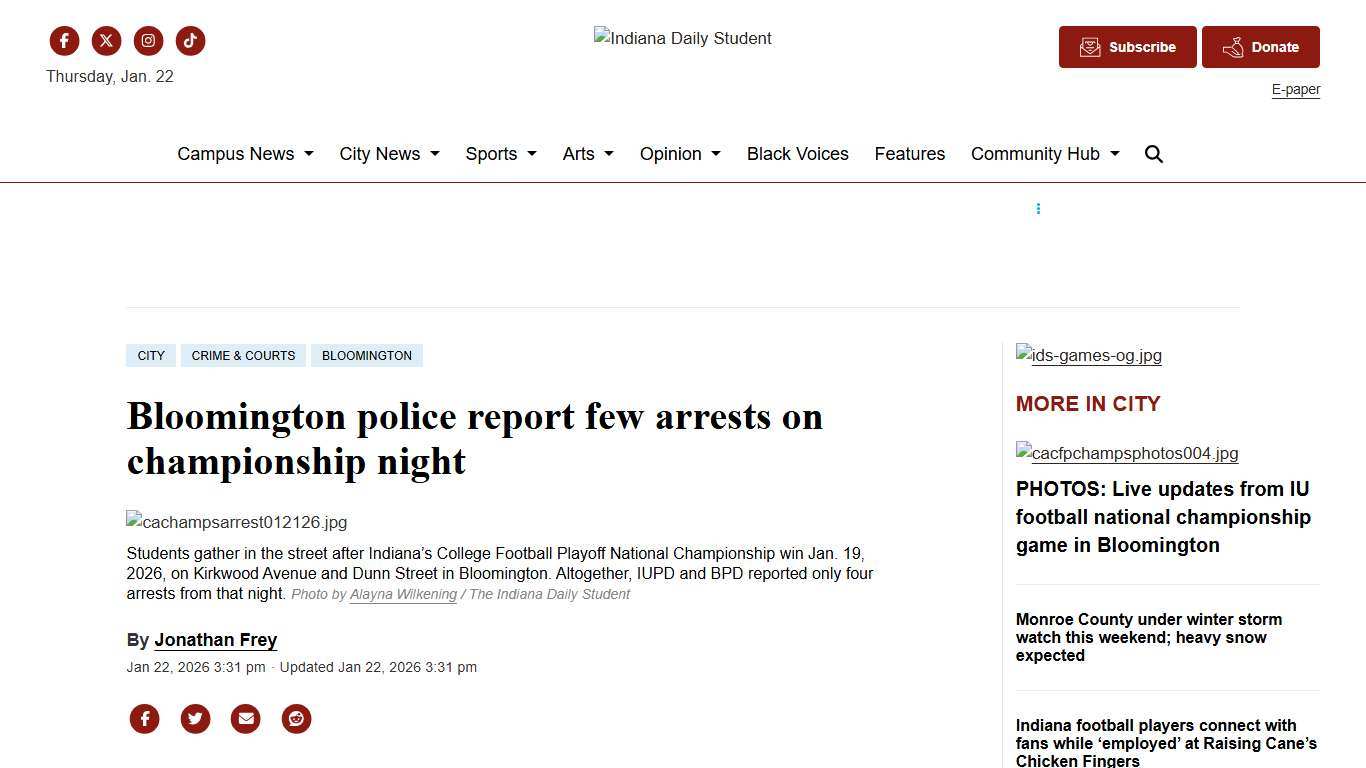Screen dimensions: 1366x768
Task: Open the Sports dropdown menu
Action: [x=500, y=154]
